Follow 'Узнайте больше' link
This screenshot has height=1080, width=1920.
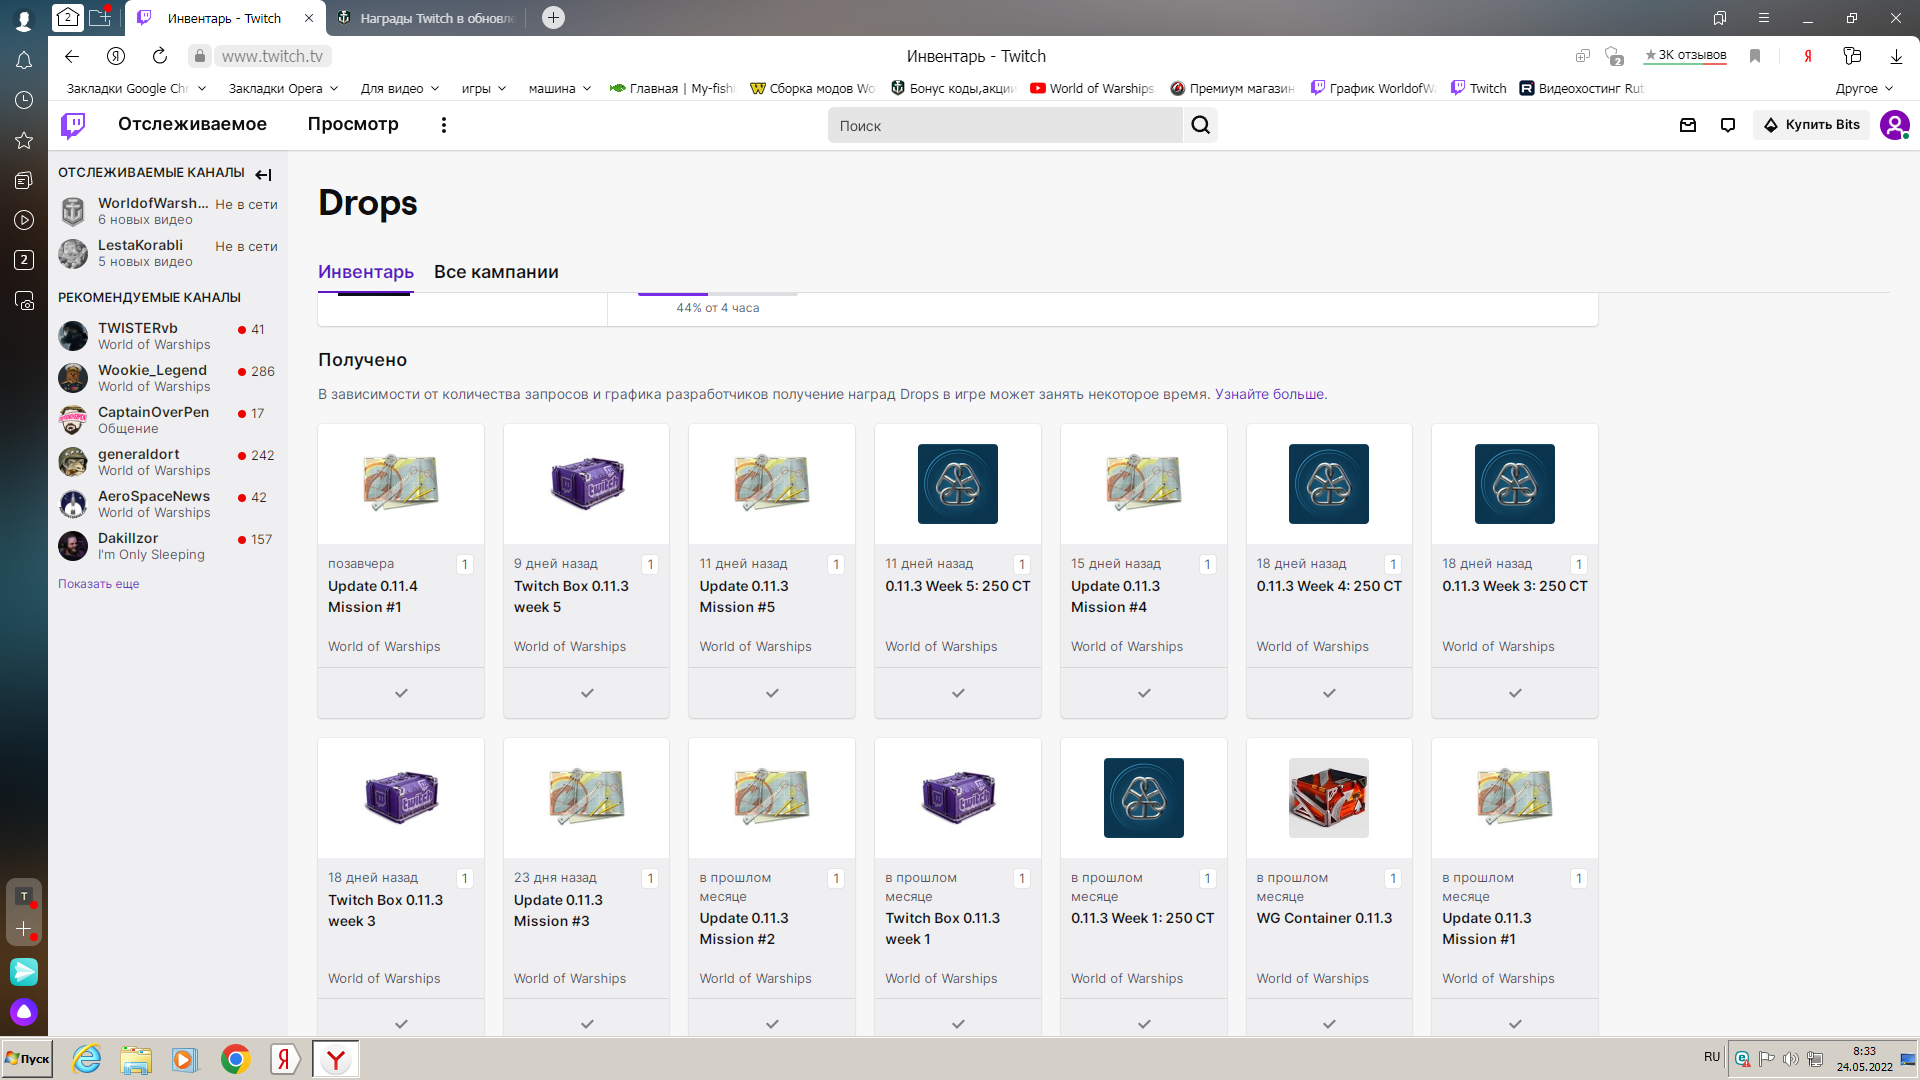click(1269, 394)
